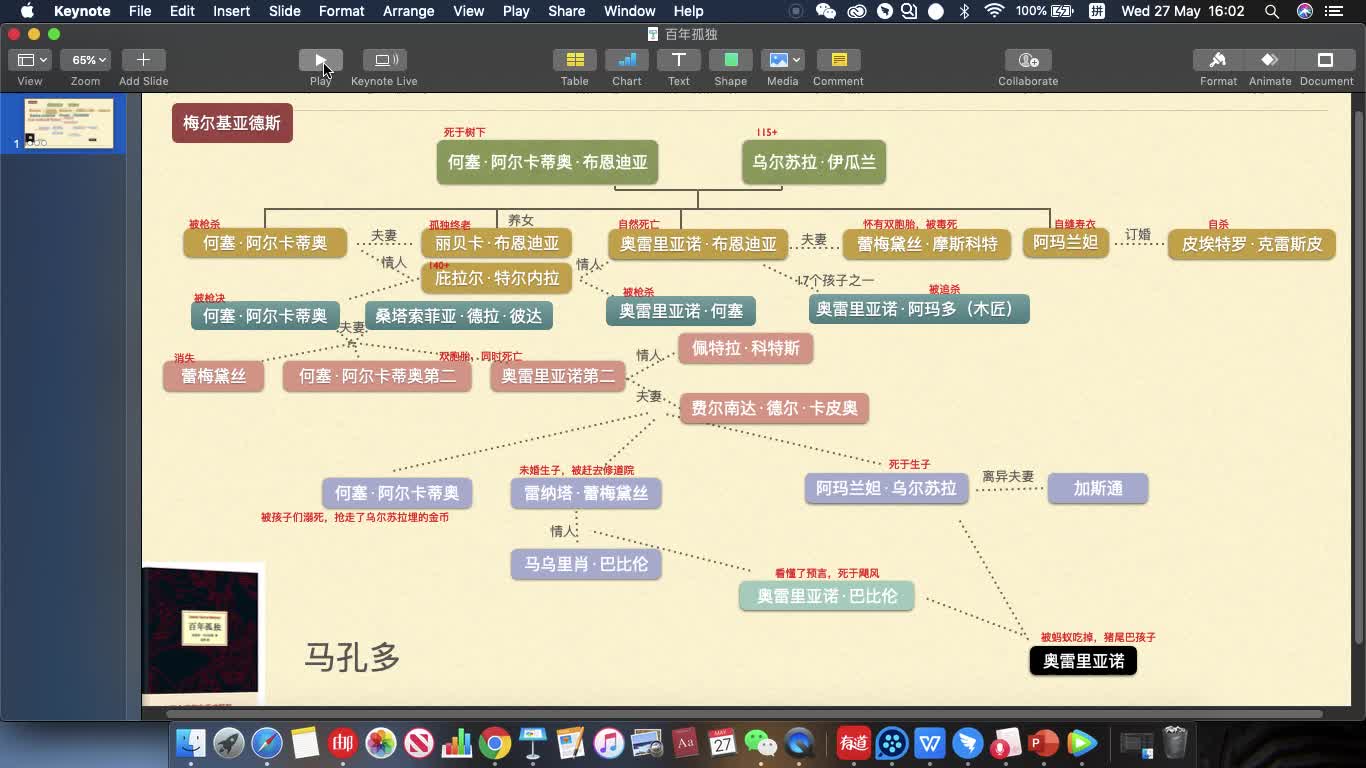Viewport: 1366px width, 768px height.
Task: Open the Collaborate option
Action: point(1028,60)
